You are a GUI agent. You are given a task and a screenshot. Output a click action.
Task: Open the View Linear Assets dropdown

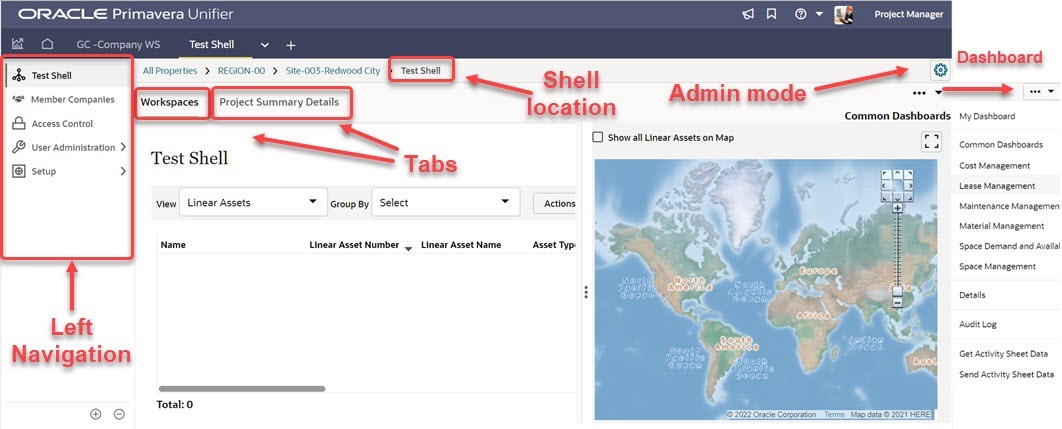click(253, 202)
